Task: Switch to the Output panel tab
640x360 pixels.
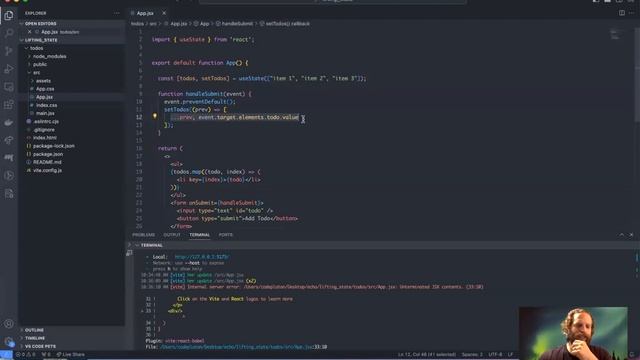Action: point(172,235)
